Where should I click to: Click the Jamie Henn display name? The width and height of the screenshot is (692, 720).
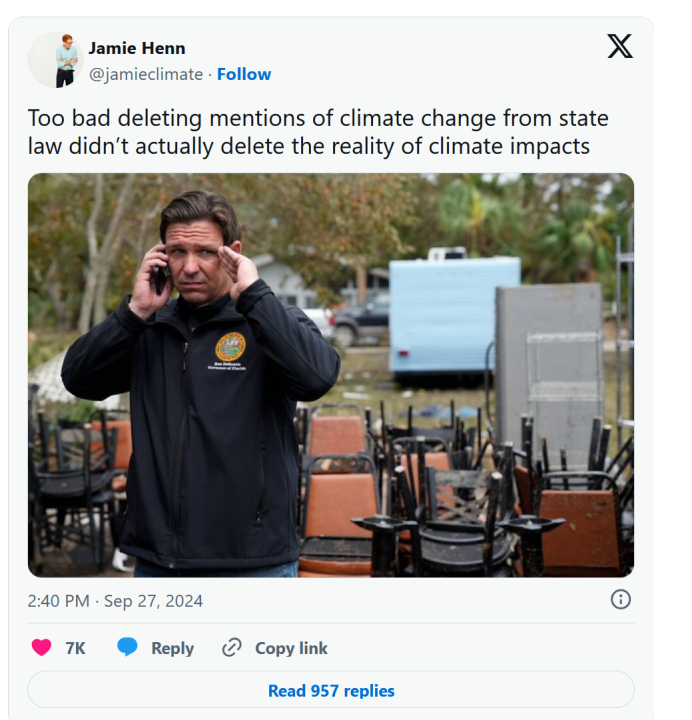click(x=136, y=48)
